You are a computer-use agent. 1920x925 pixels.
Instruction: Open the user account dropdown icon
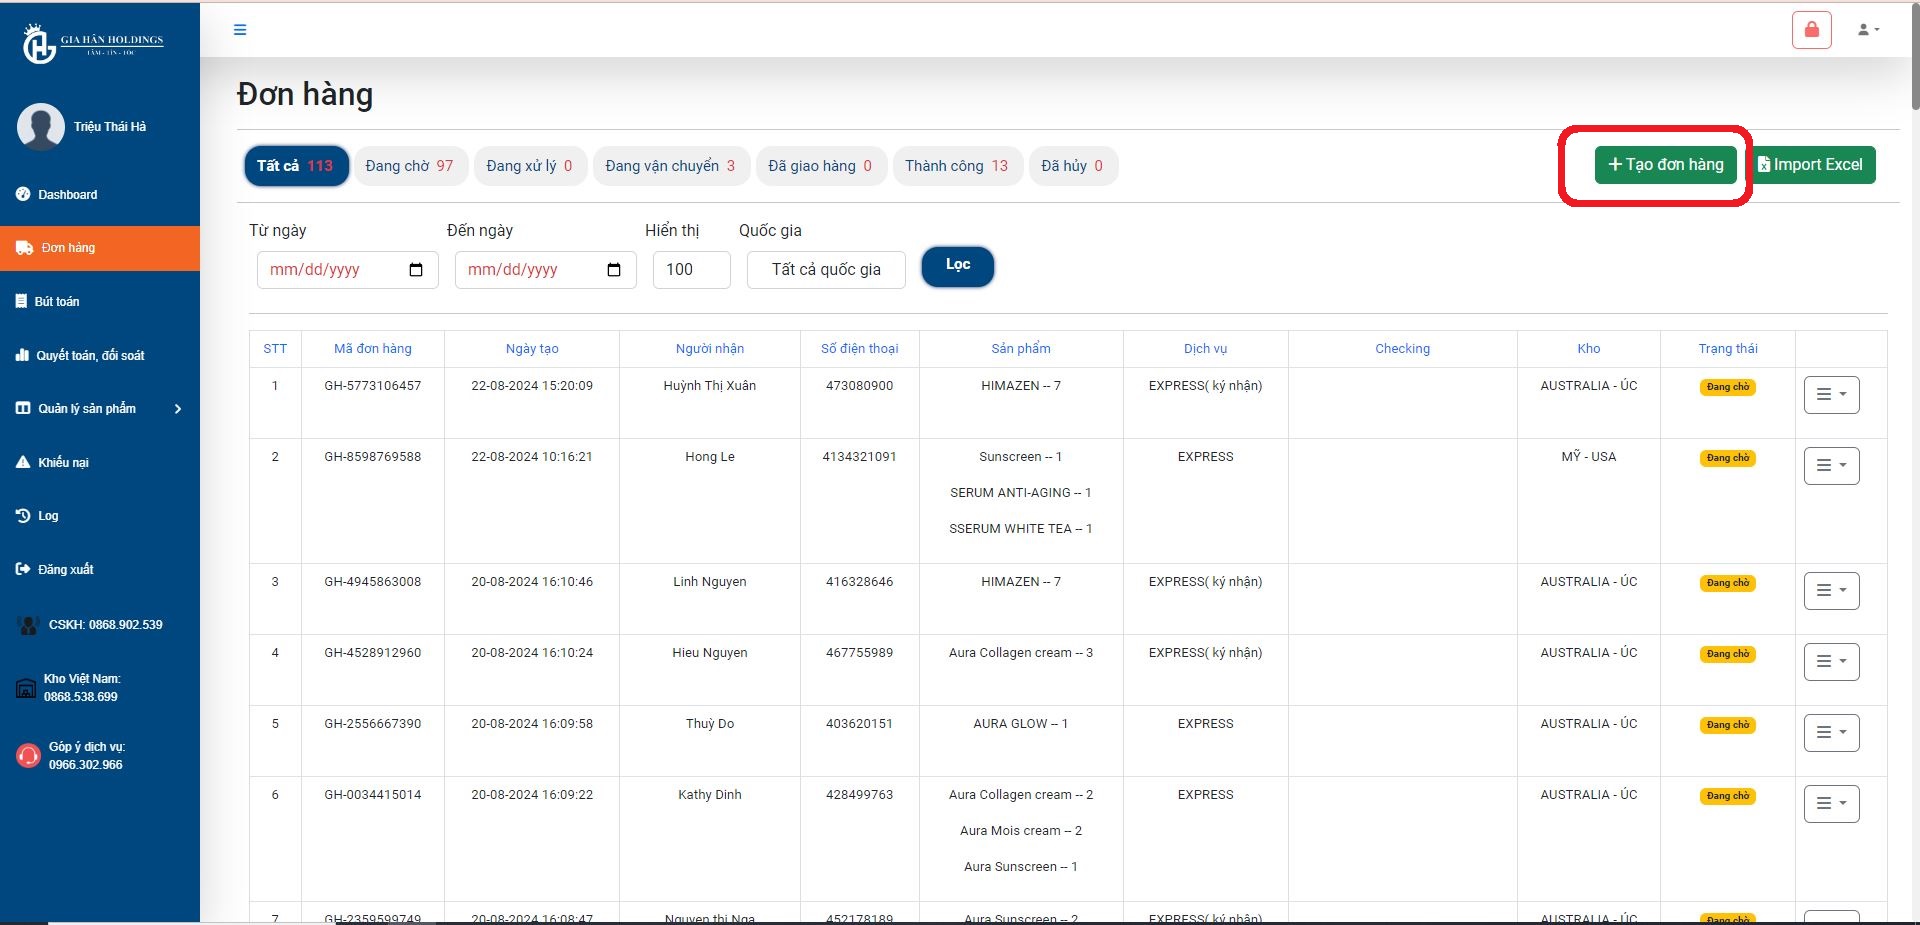(x=1868, y=30)
